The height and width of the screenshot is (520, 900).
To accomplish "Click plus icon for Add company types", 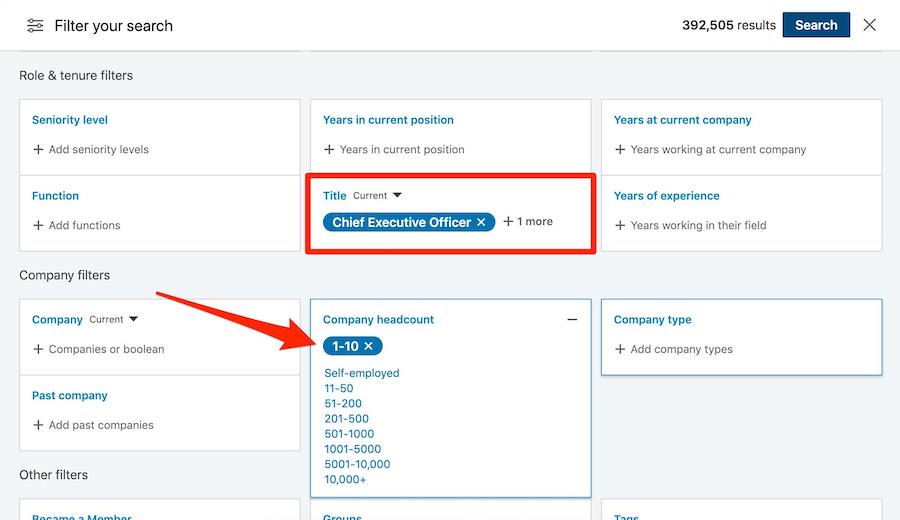I will (x=620, y=349).
